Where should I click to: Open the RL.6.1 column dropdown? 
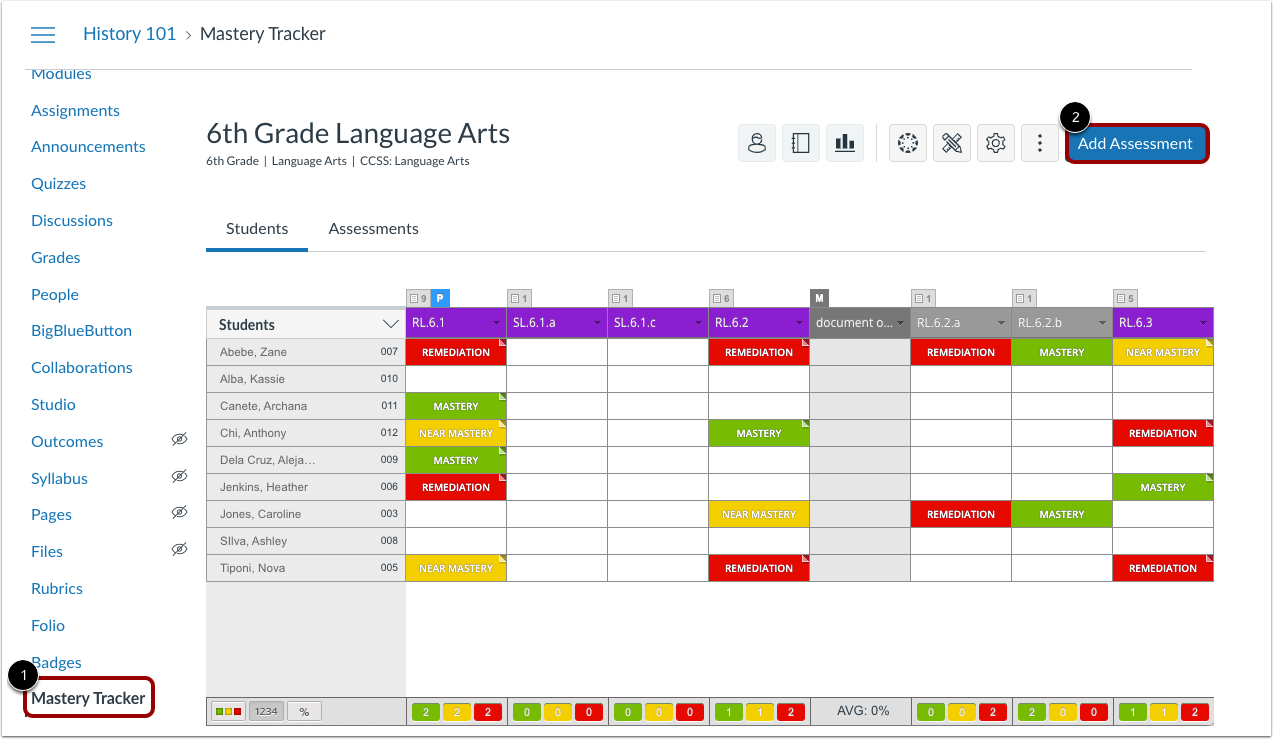(x=498, y=324)
